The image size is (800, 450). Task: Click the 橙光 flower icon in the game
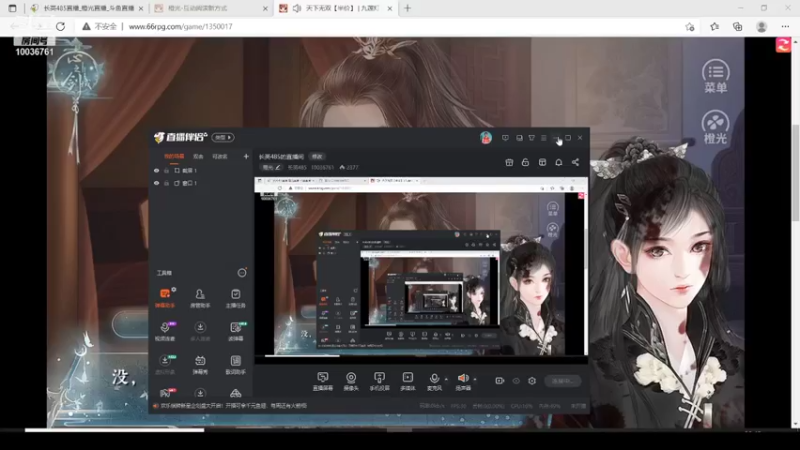715,127
